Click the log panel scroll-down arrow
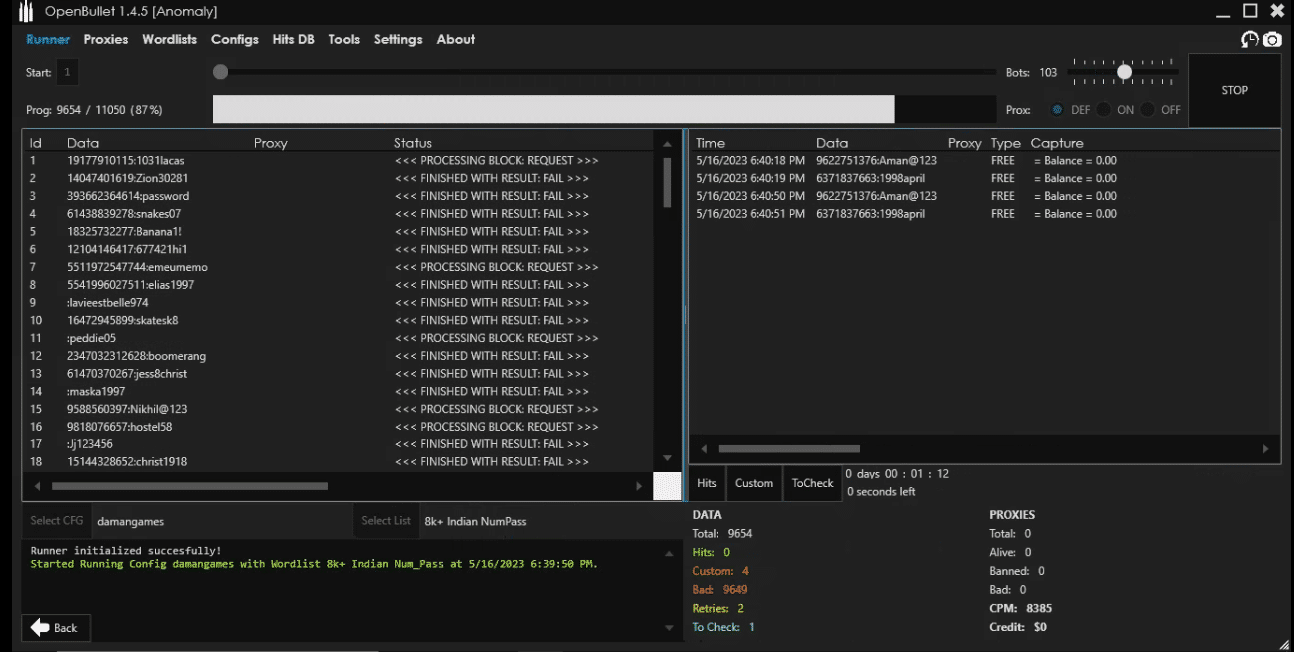This screenshot has width=1294, height=652. (669, 628)
